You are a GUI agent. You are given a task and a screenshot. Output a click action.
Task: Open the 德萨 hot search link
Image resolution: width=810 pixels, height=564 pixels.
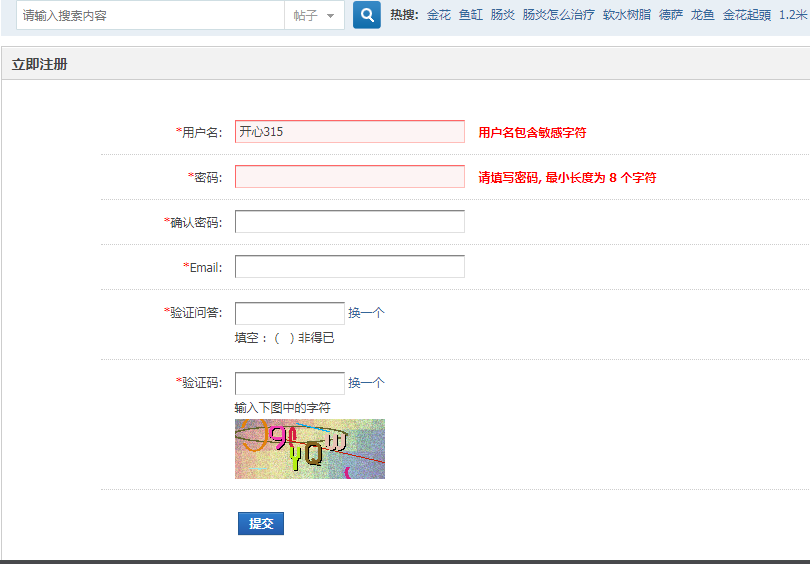(671, 15)
